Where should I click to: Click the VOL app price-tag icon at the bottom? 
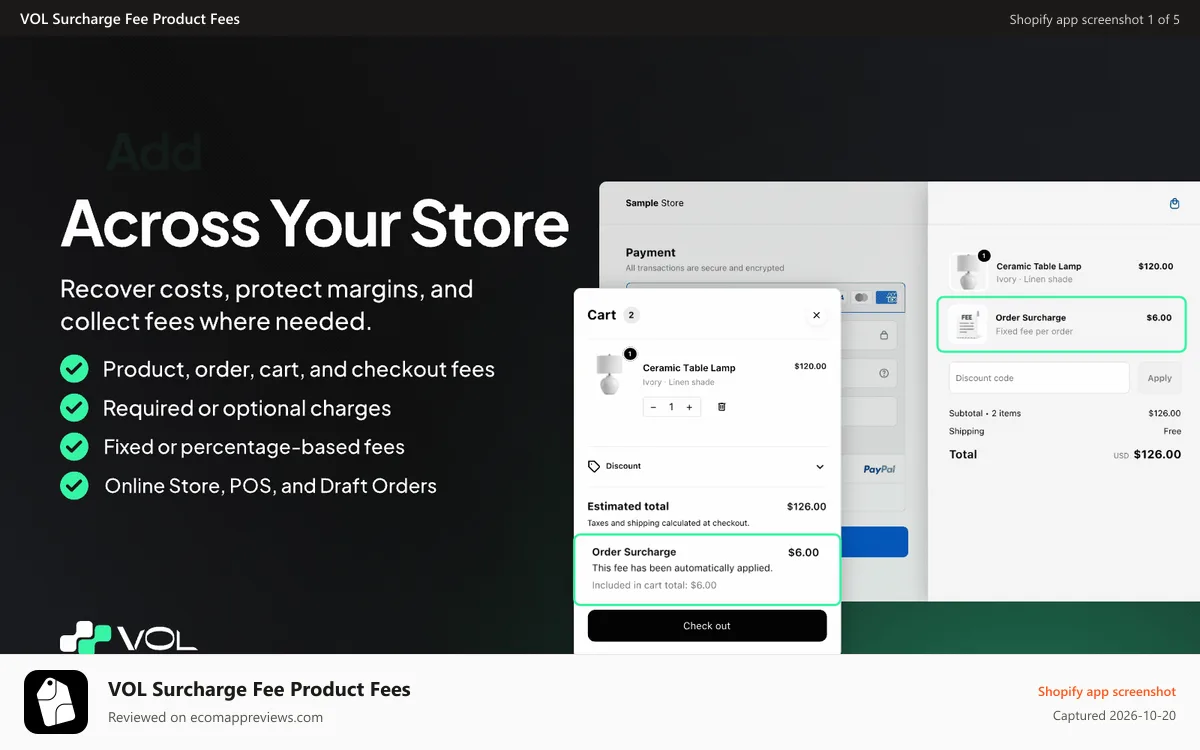click(x=56, y=702)
